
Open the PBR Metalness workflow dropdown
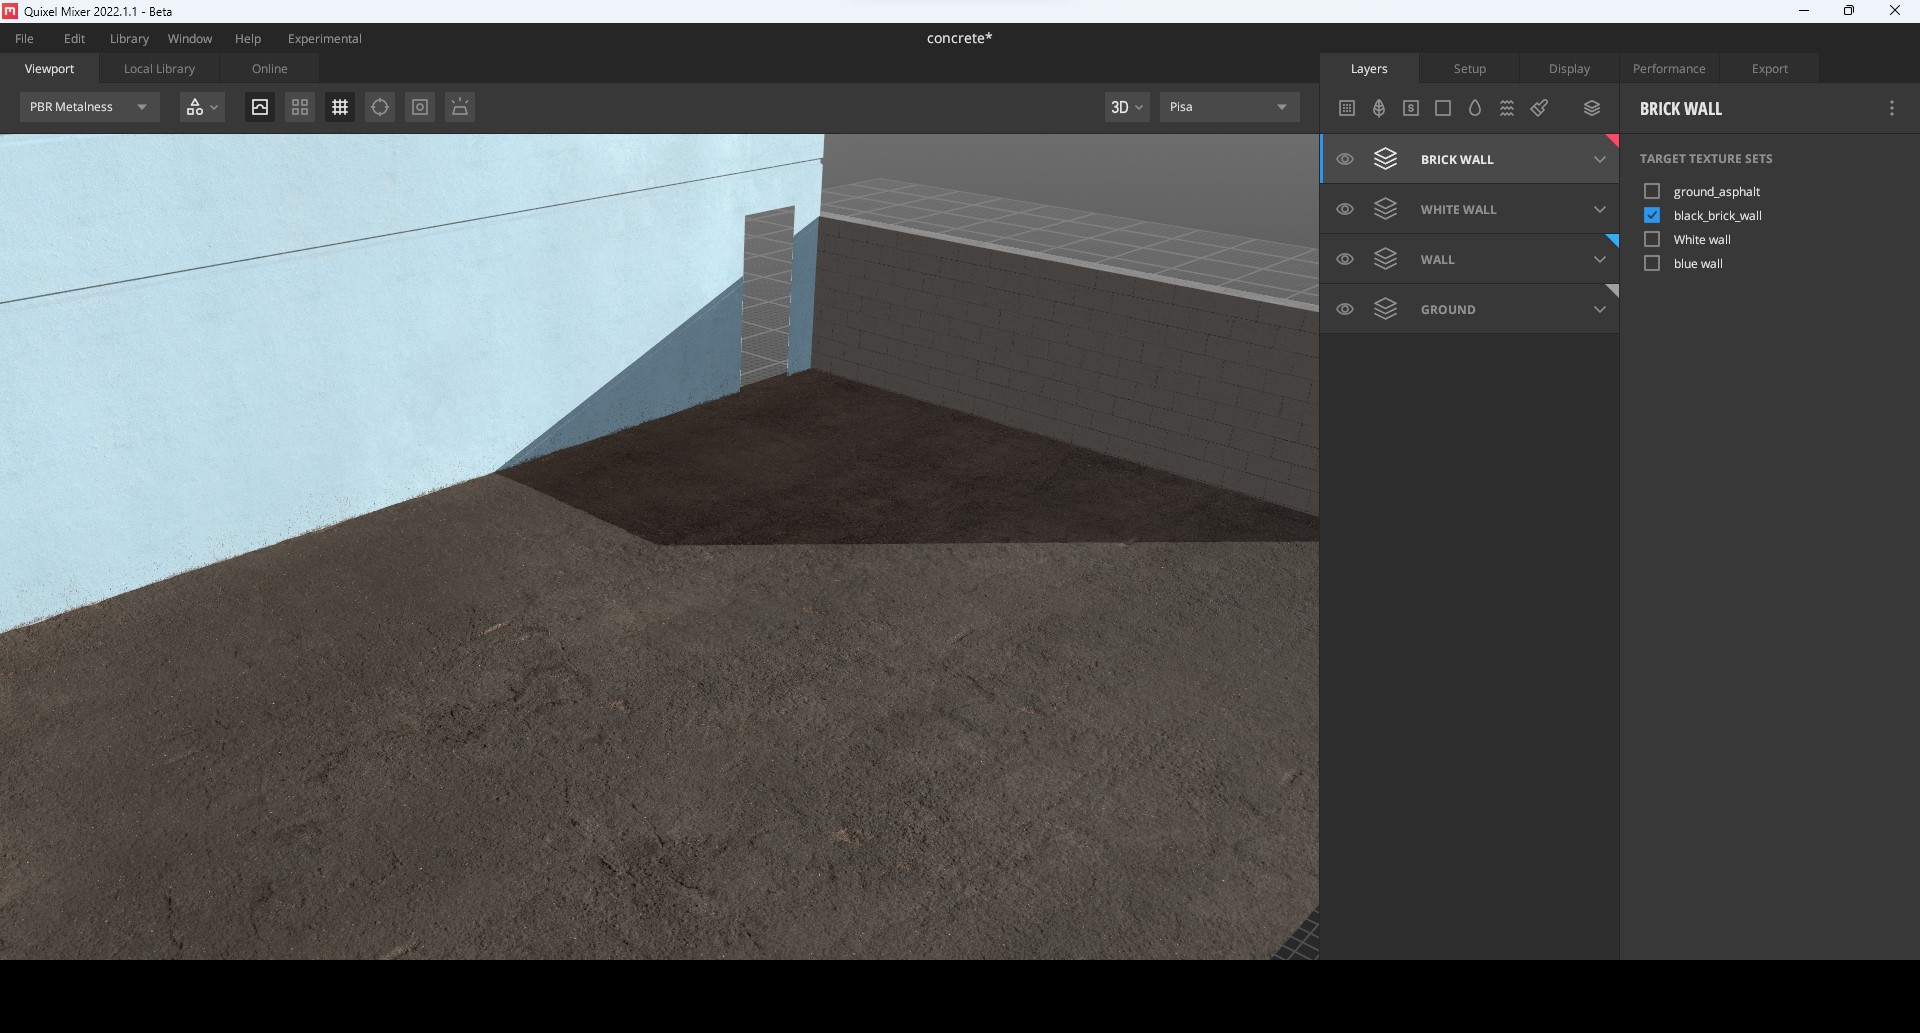pos(89,107)
